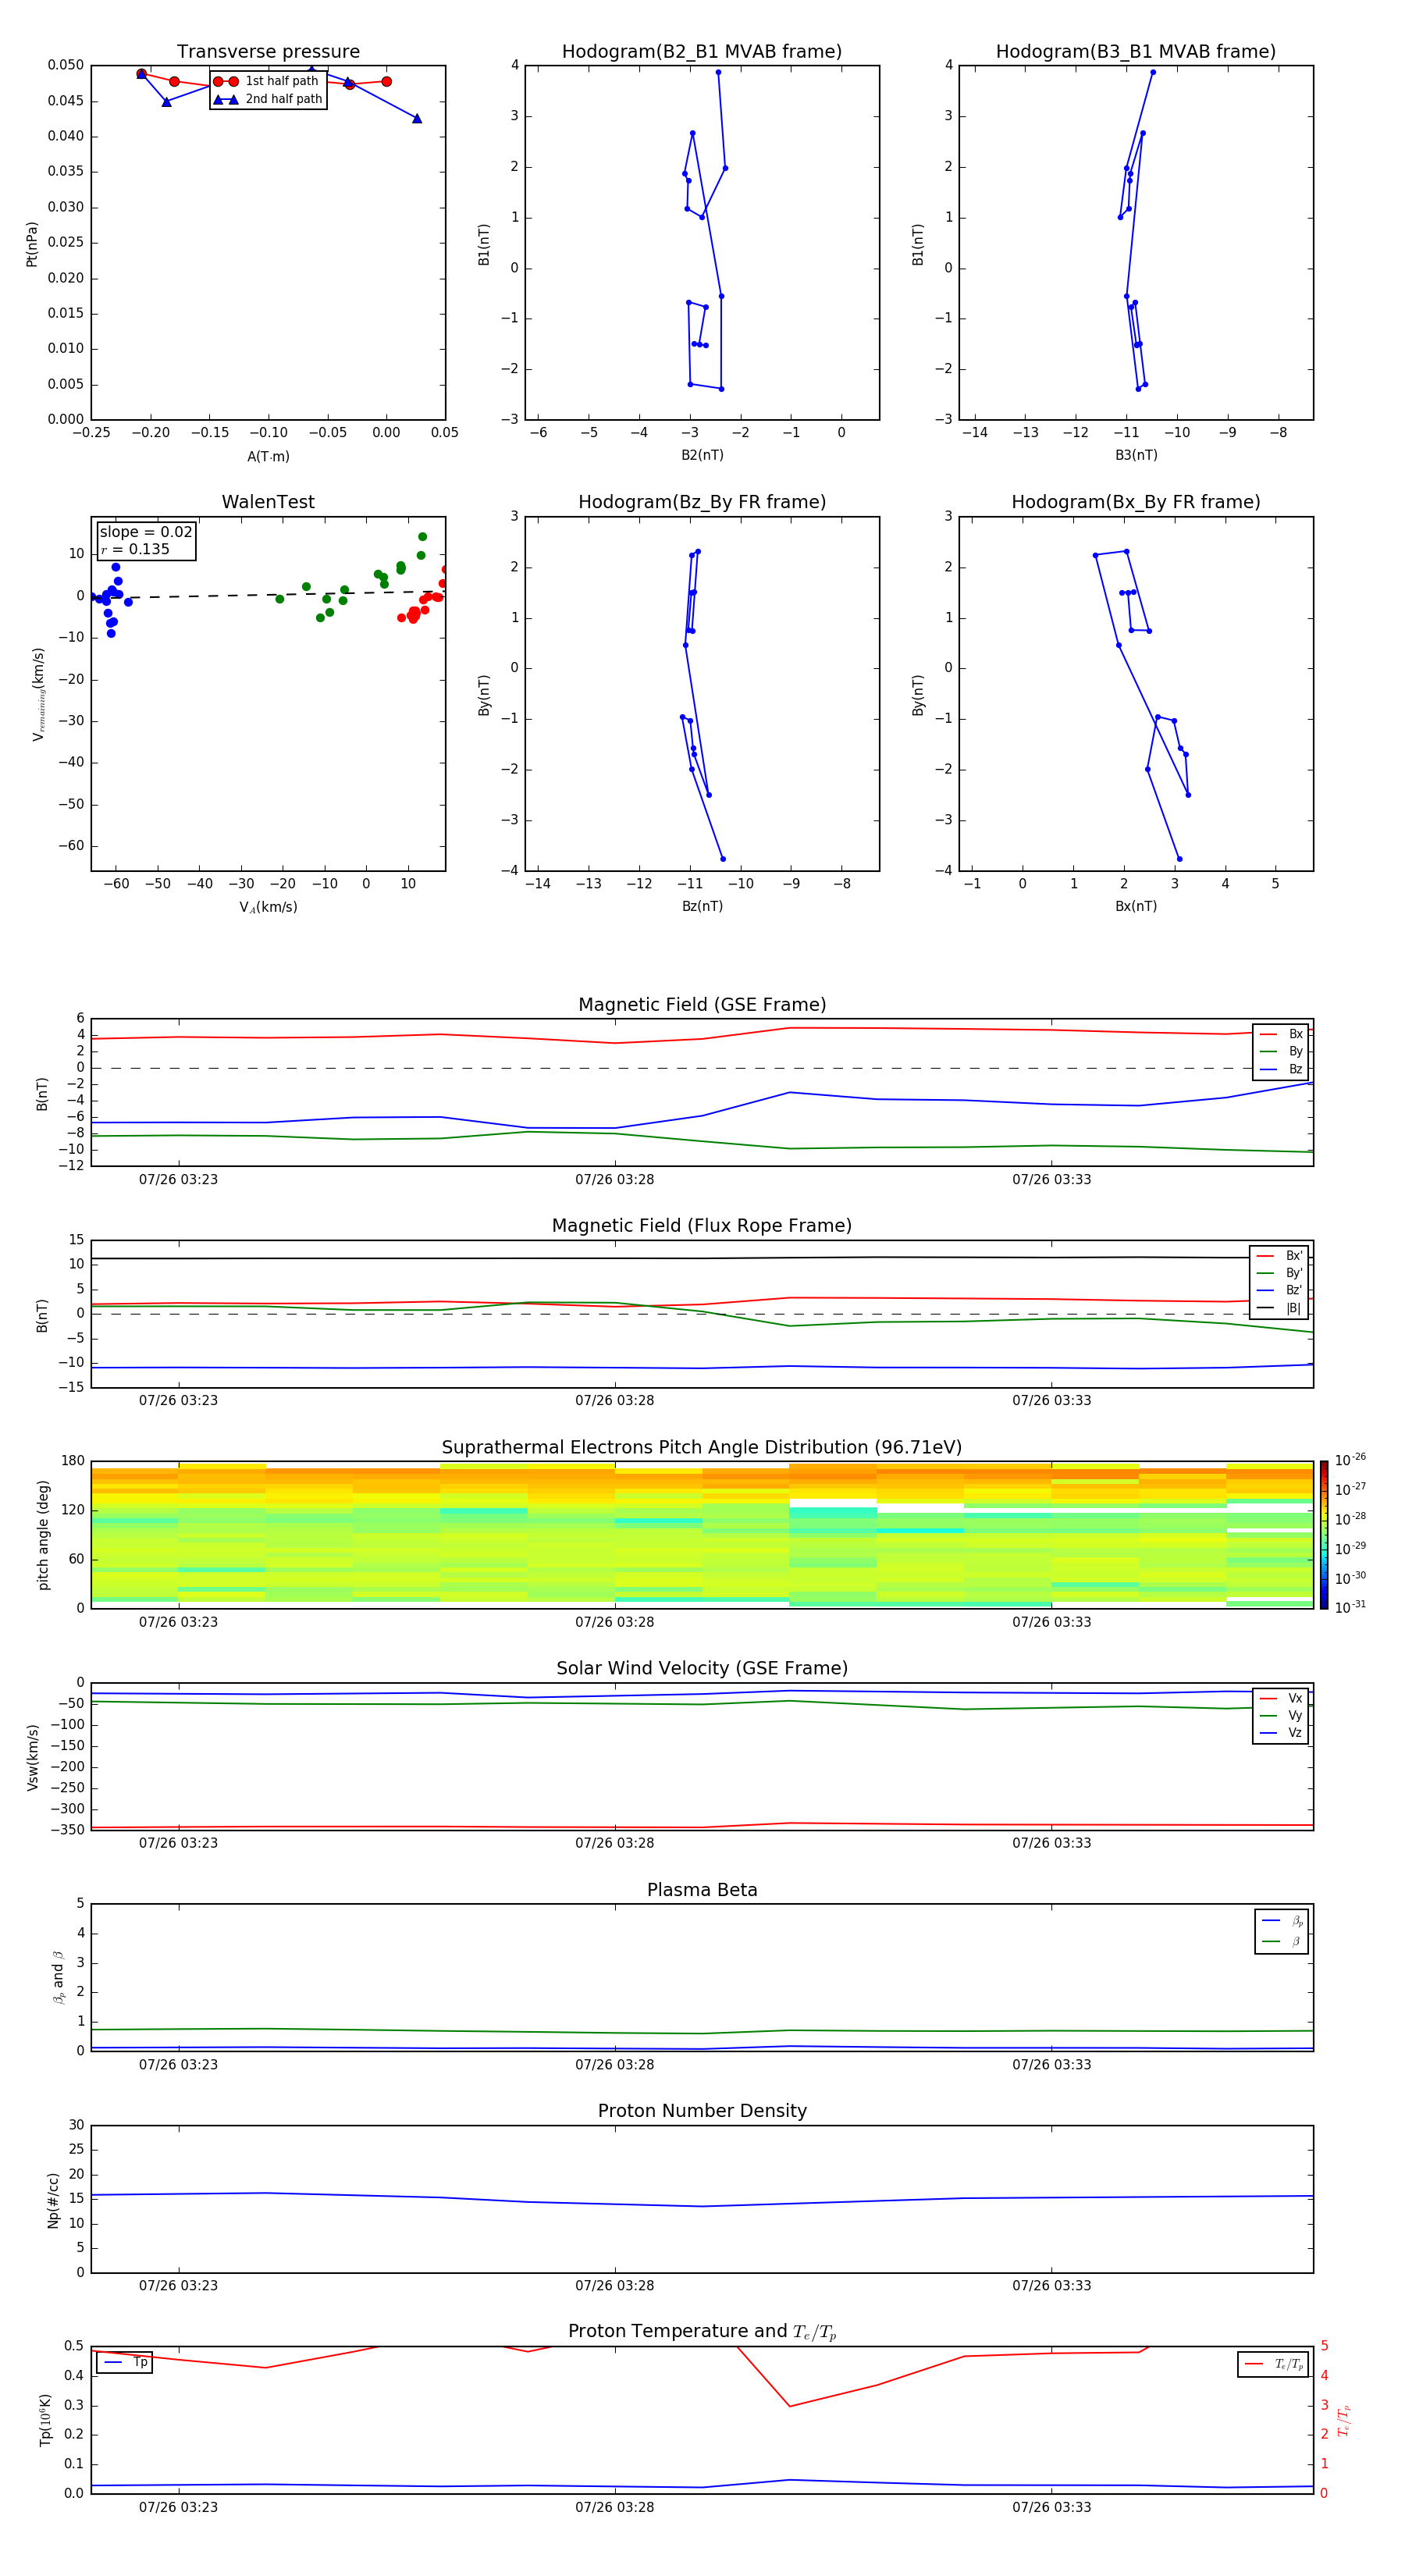This screenshot has width=1405, height=2576.
Task: Click the "Tp(10^6K)" y-axis label
Action: [x=45, y=2420]
